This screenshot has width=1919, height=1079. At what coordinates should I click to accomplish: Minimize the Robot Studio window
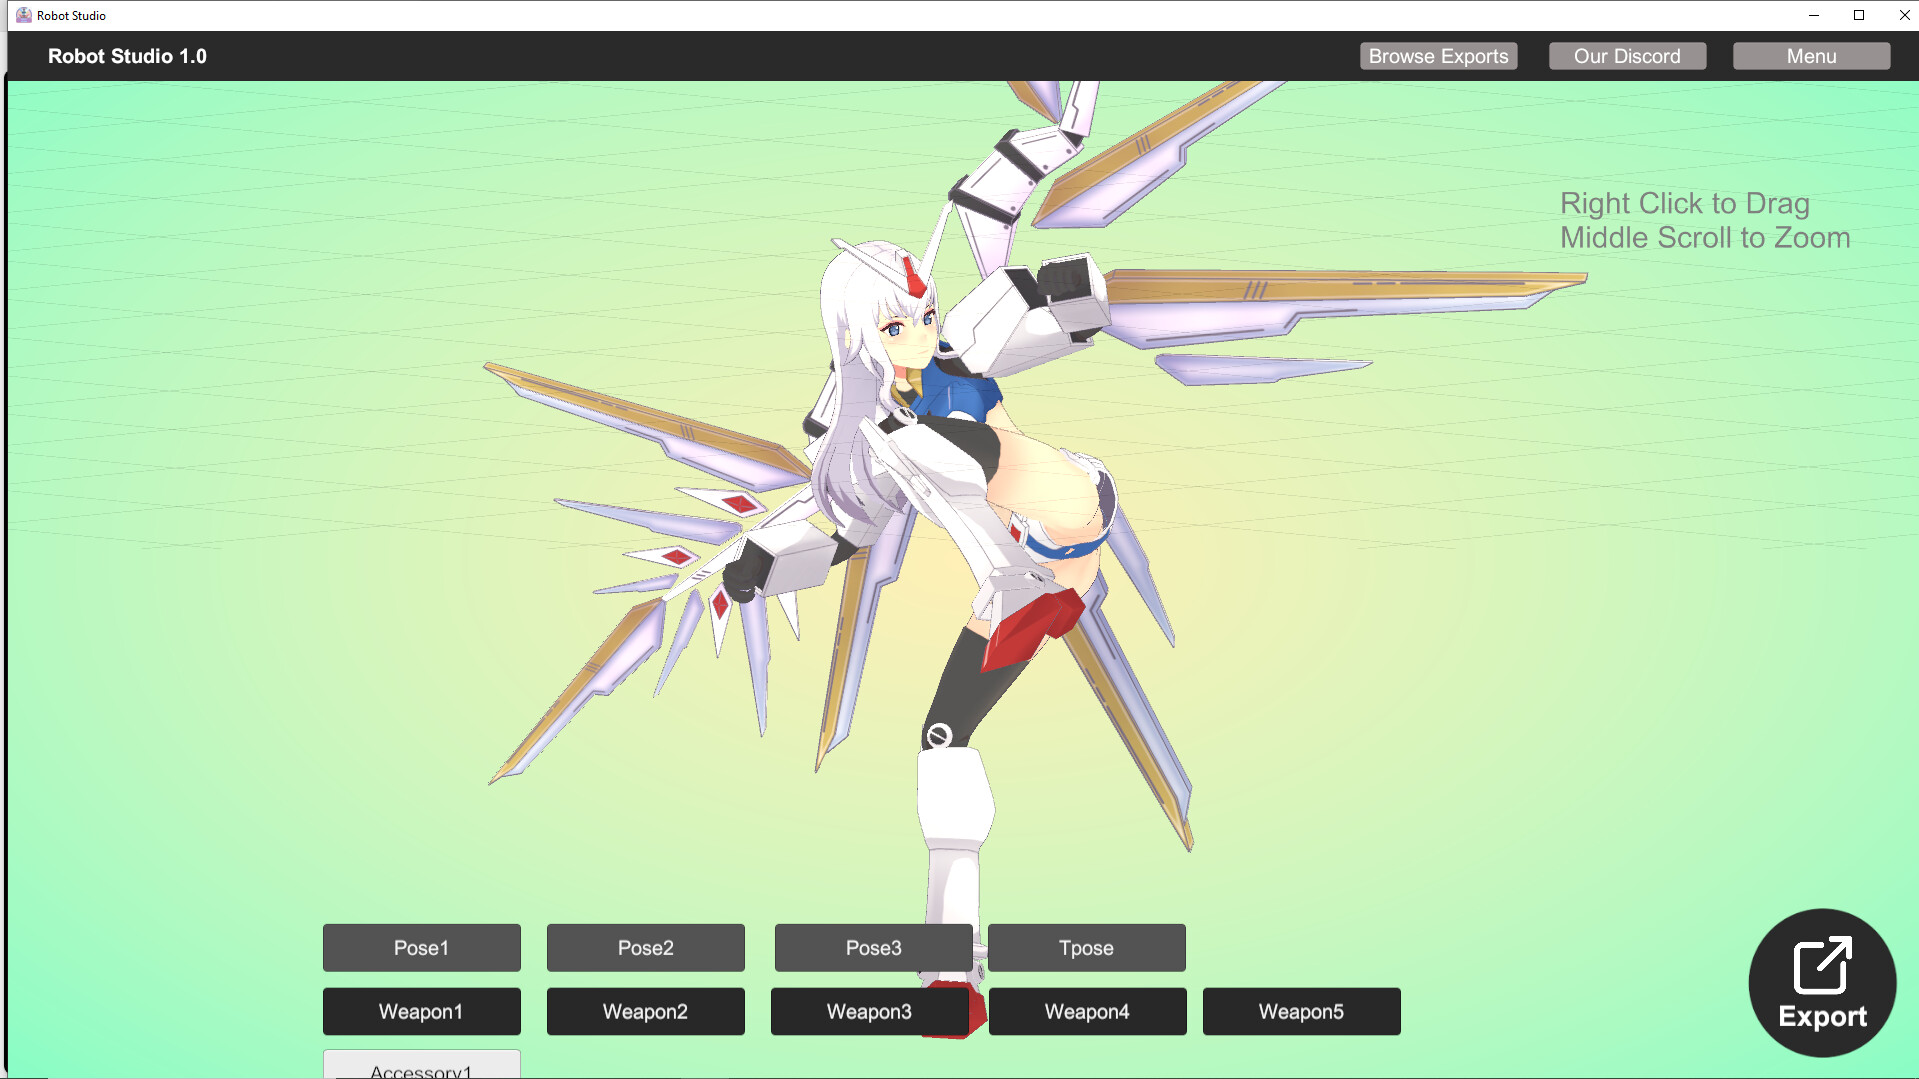1814,15
